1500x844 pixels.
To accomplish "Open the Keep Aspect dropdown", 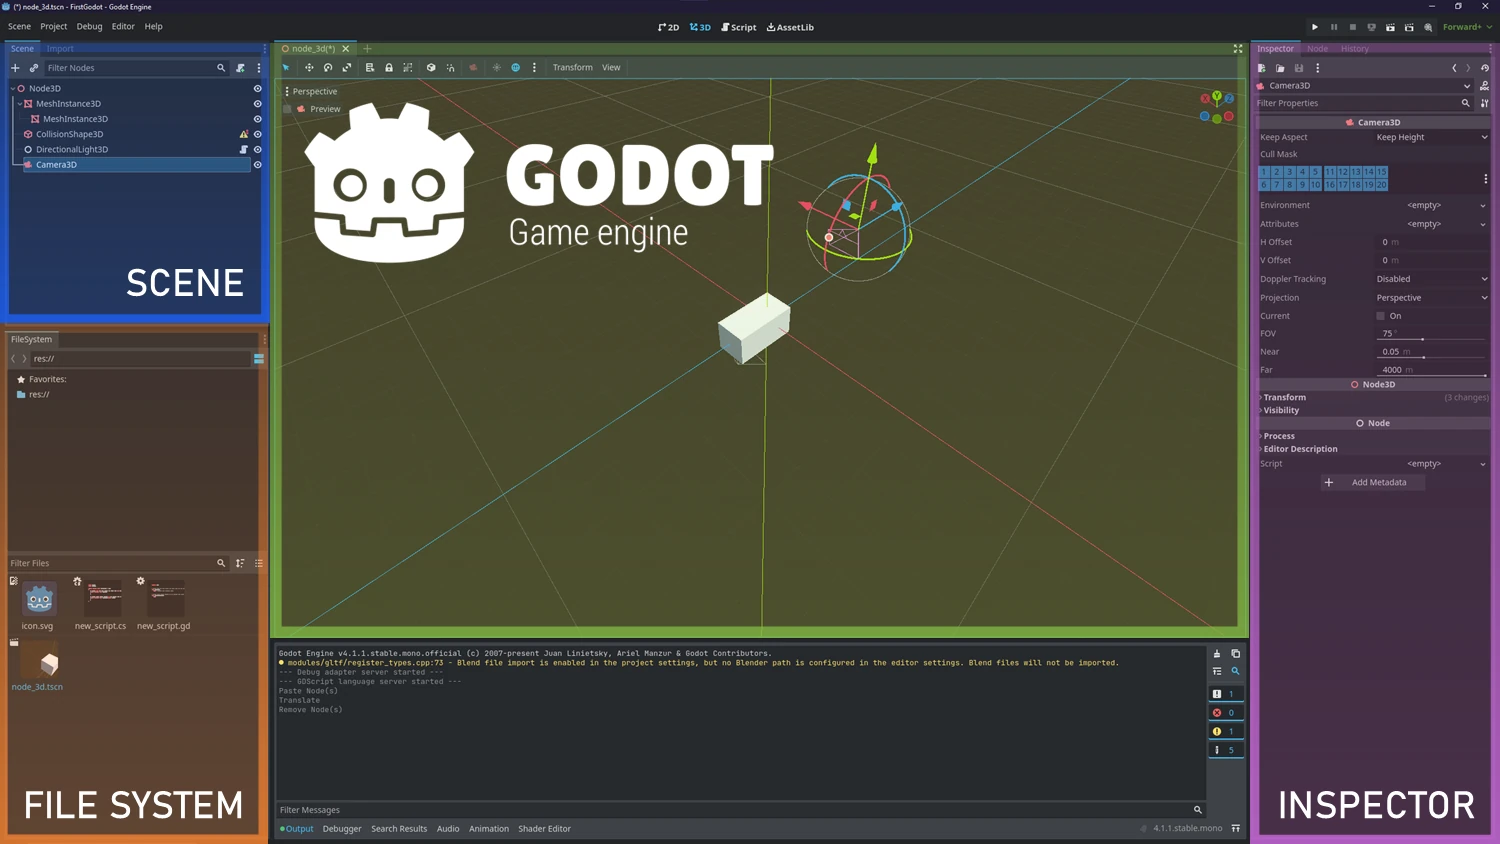I will coord(1432,137).
